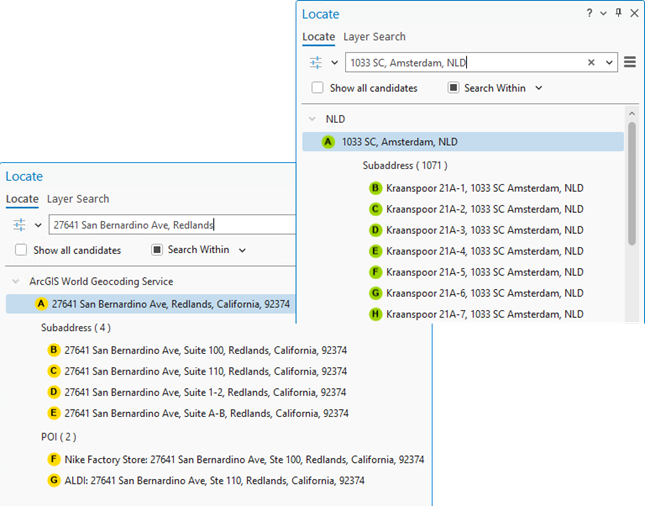
Task: Toggle auto-hide pin on Locate pane
Action: click(x=618, y=13)
